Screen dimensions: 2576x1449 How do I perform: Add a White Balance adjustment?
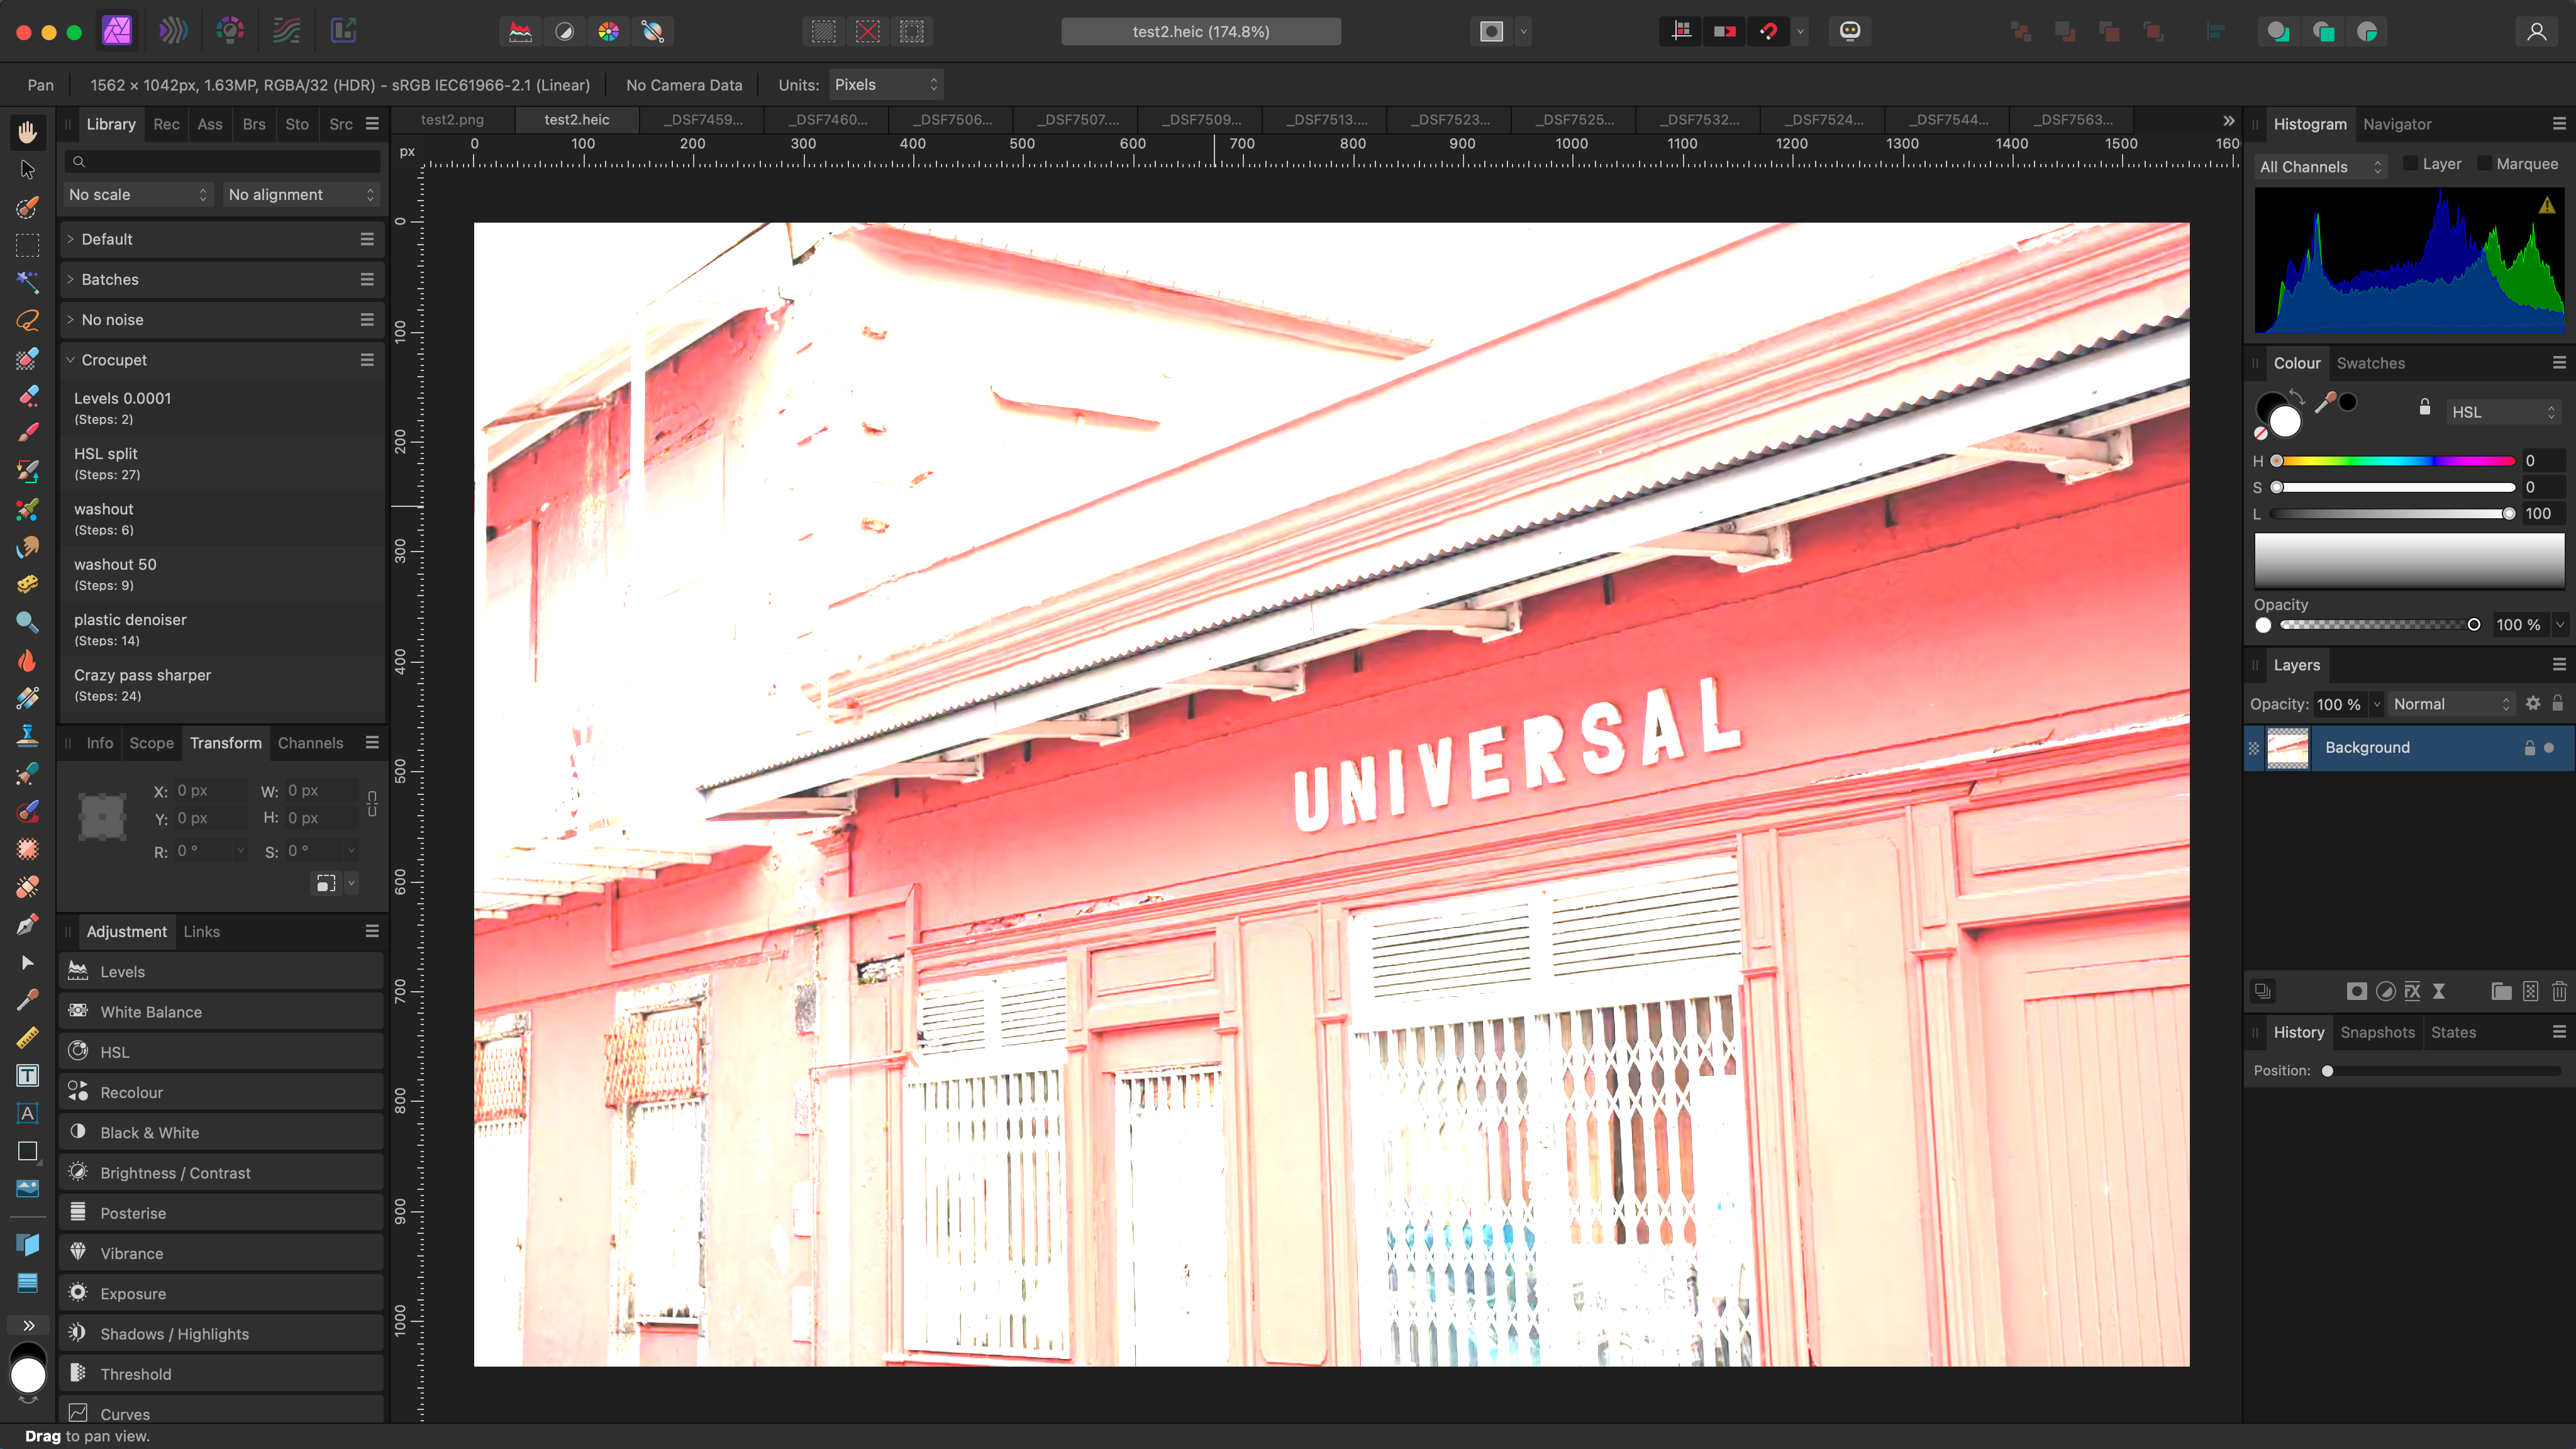point(222,1011)
